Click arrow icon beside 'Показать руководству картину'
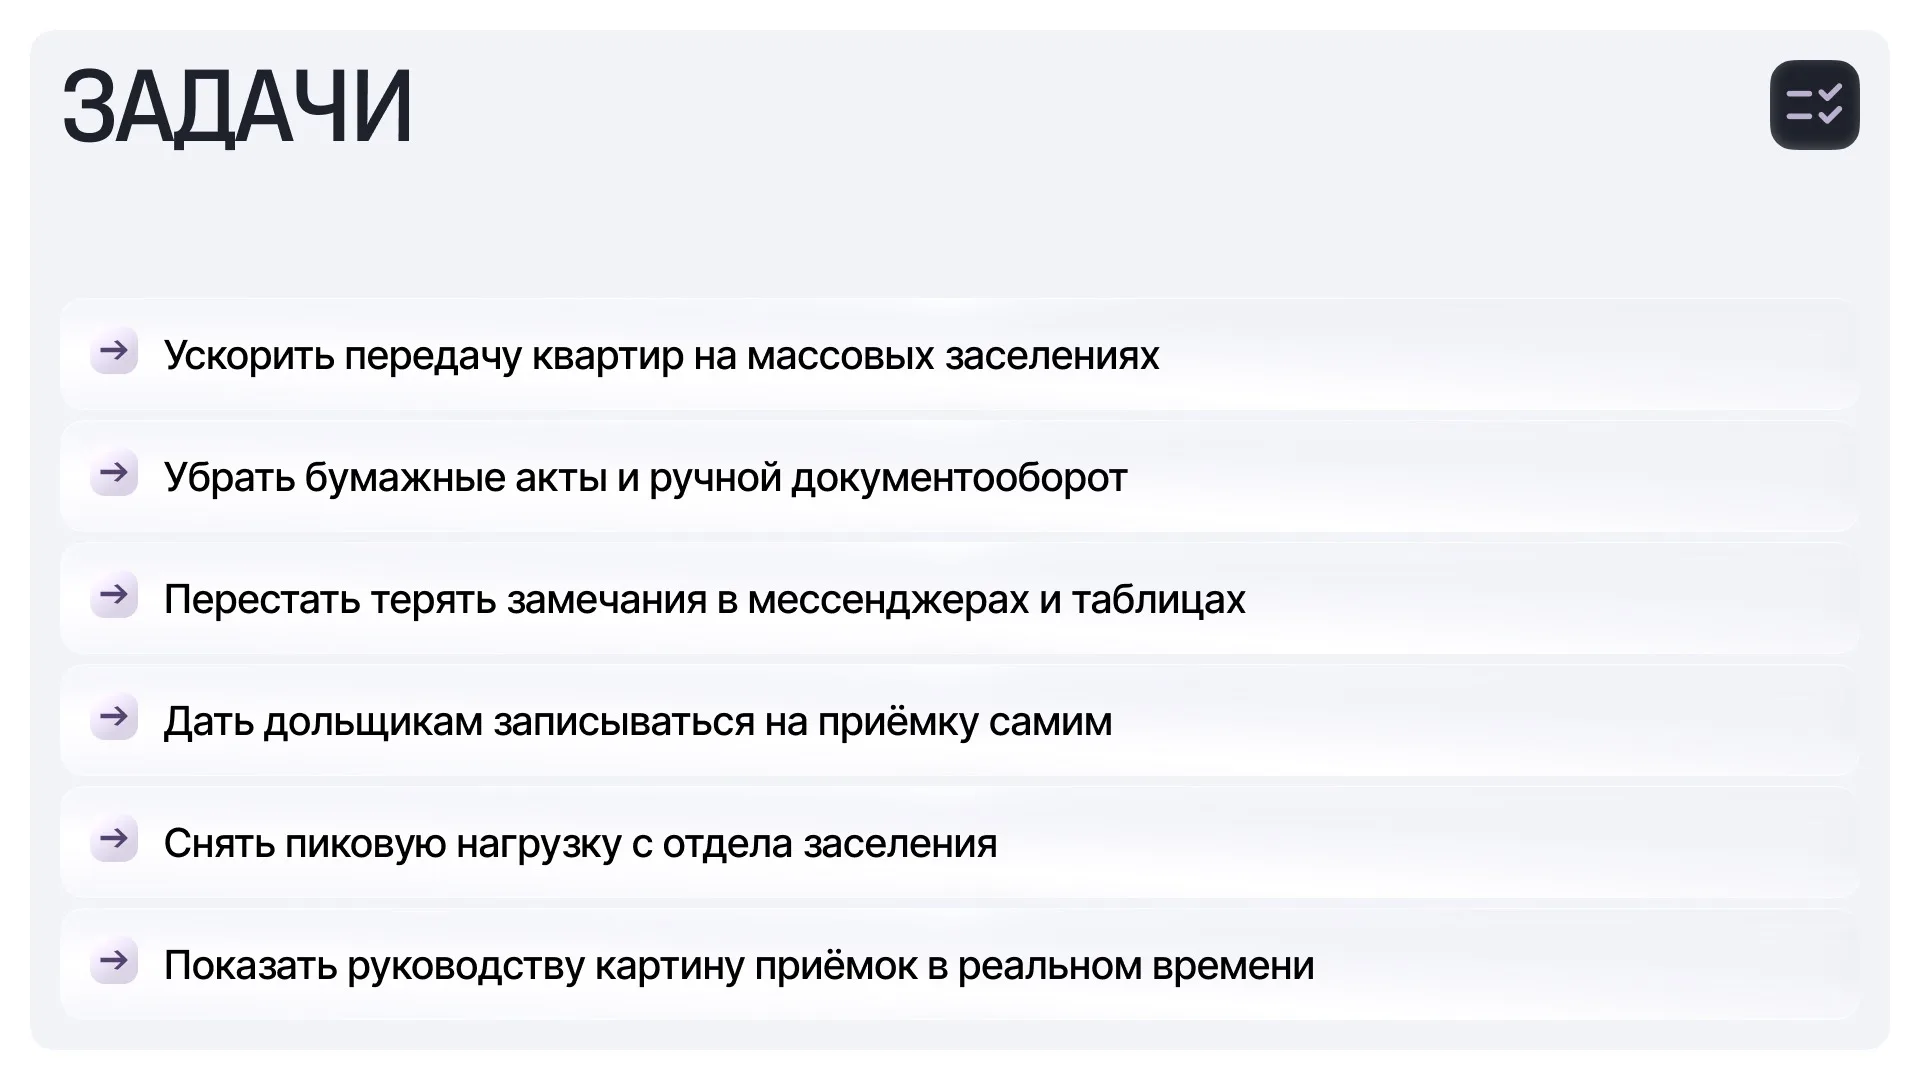 coord(114,961)
